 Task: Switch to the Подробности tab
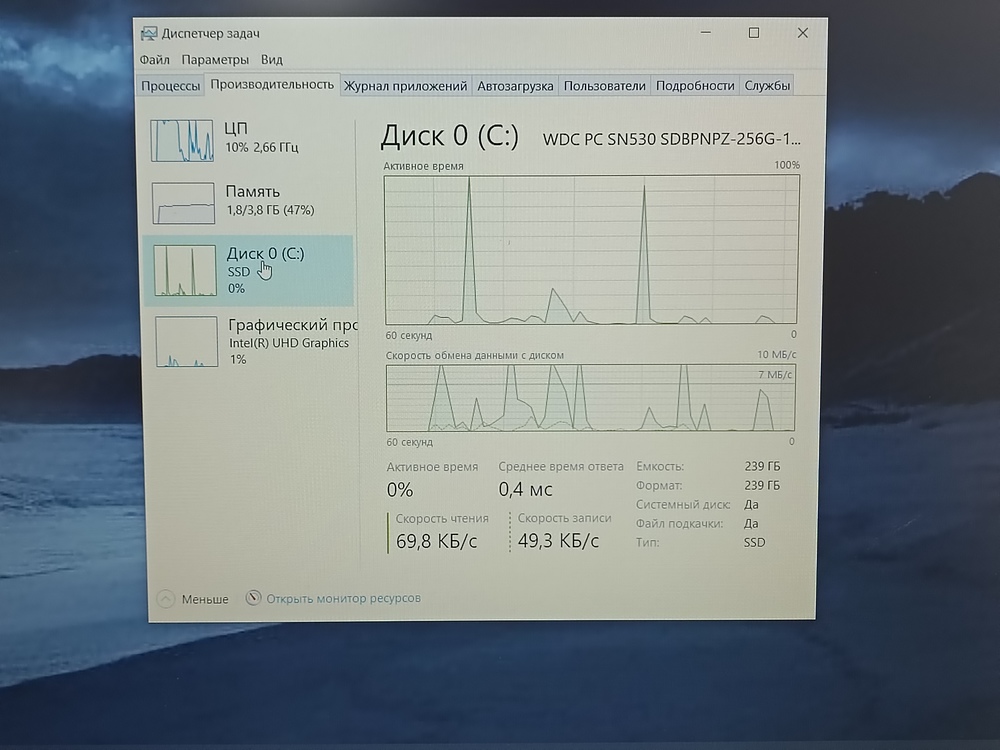tap(695, 86)
